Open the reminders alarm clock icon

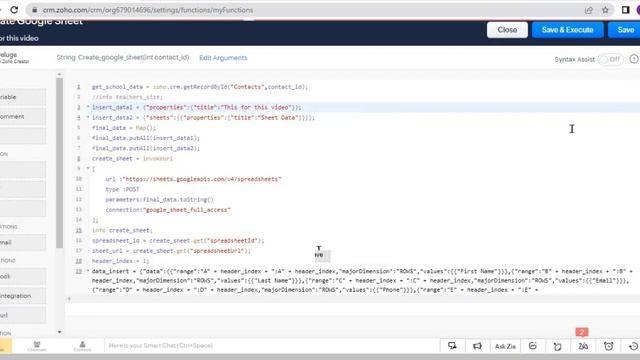[609, 346]
